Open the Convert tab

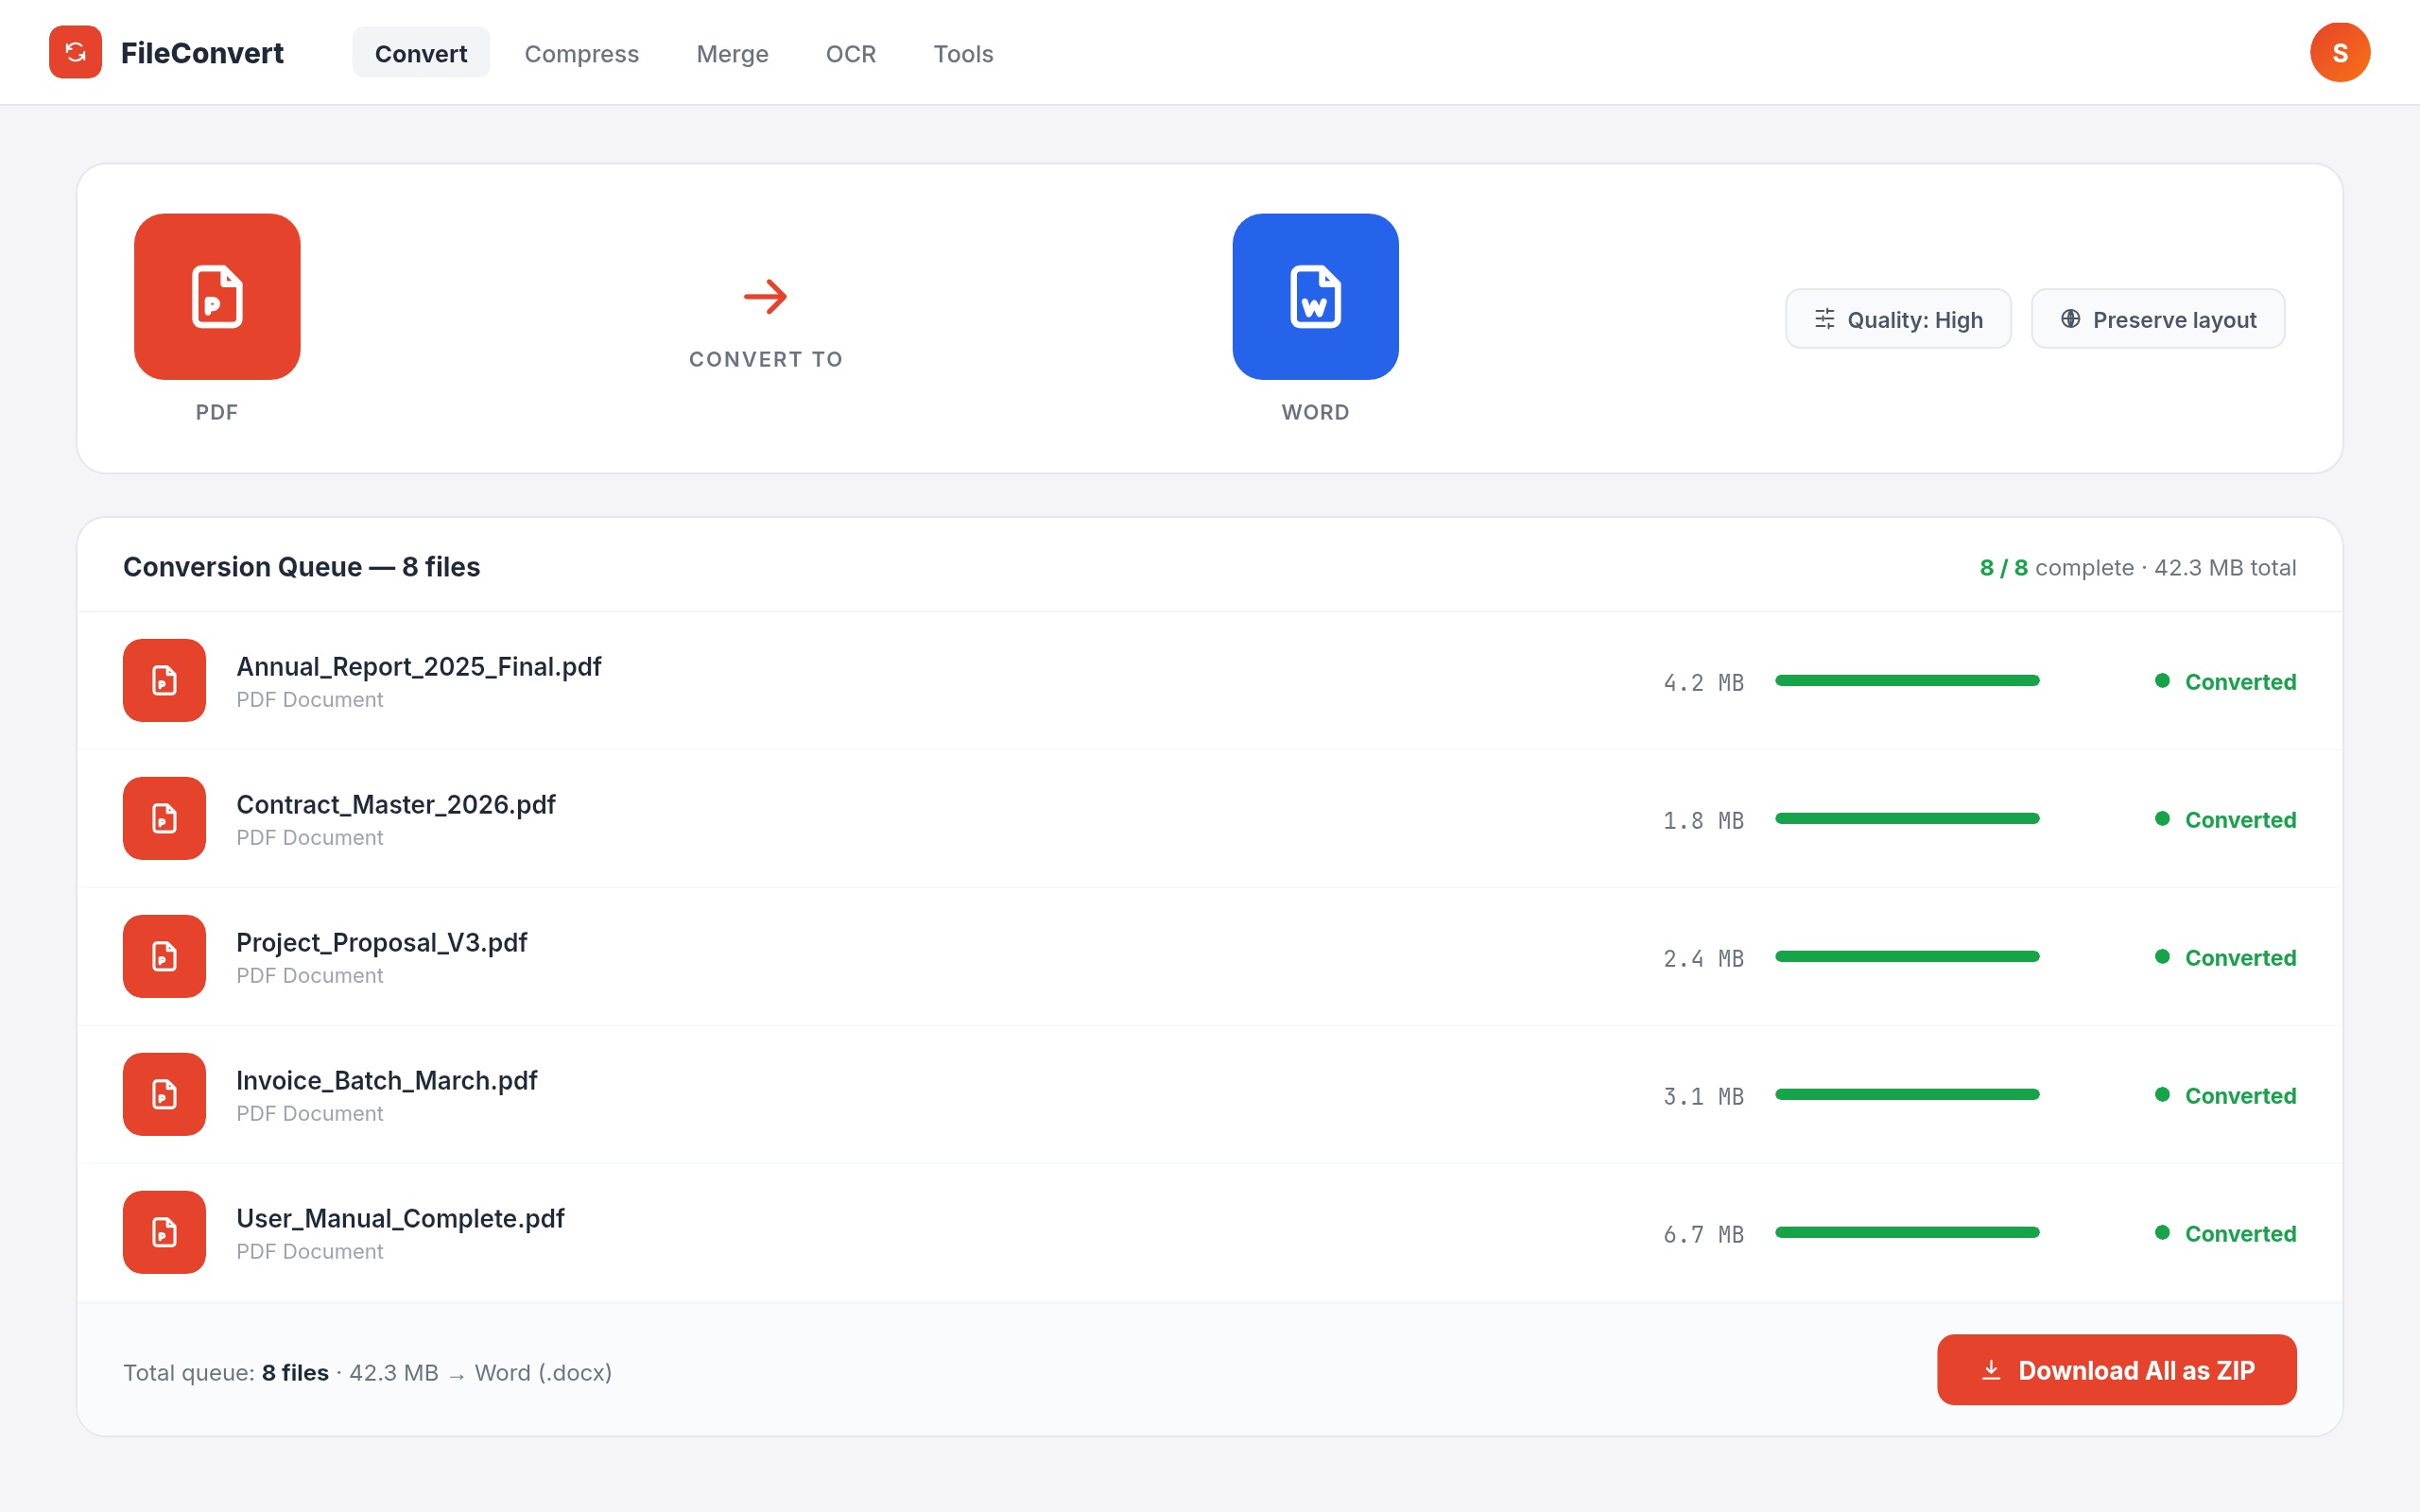[x=421, y=53]
